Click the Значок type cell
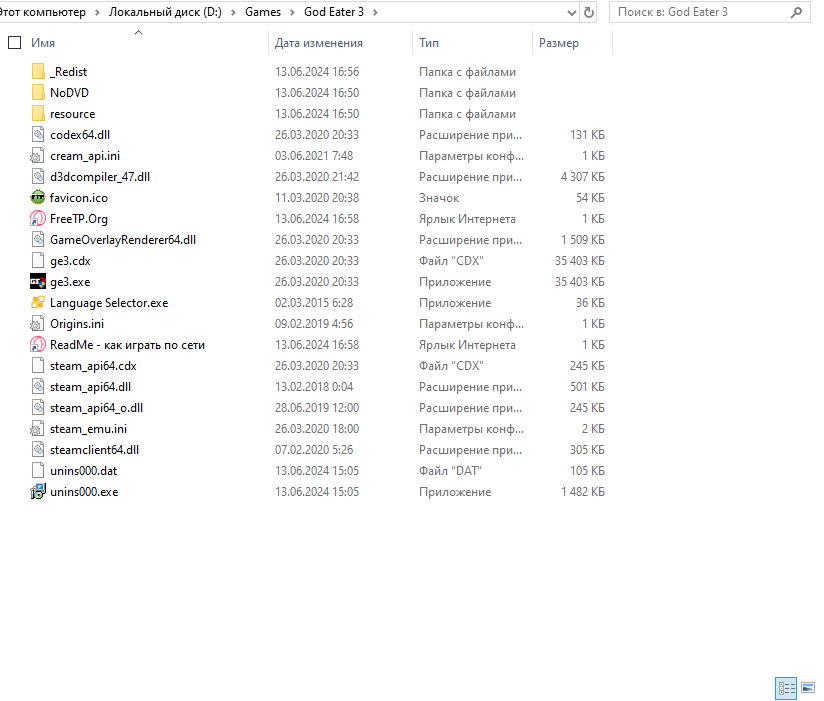 pyautogui.click(x=439, y=198)
